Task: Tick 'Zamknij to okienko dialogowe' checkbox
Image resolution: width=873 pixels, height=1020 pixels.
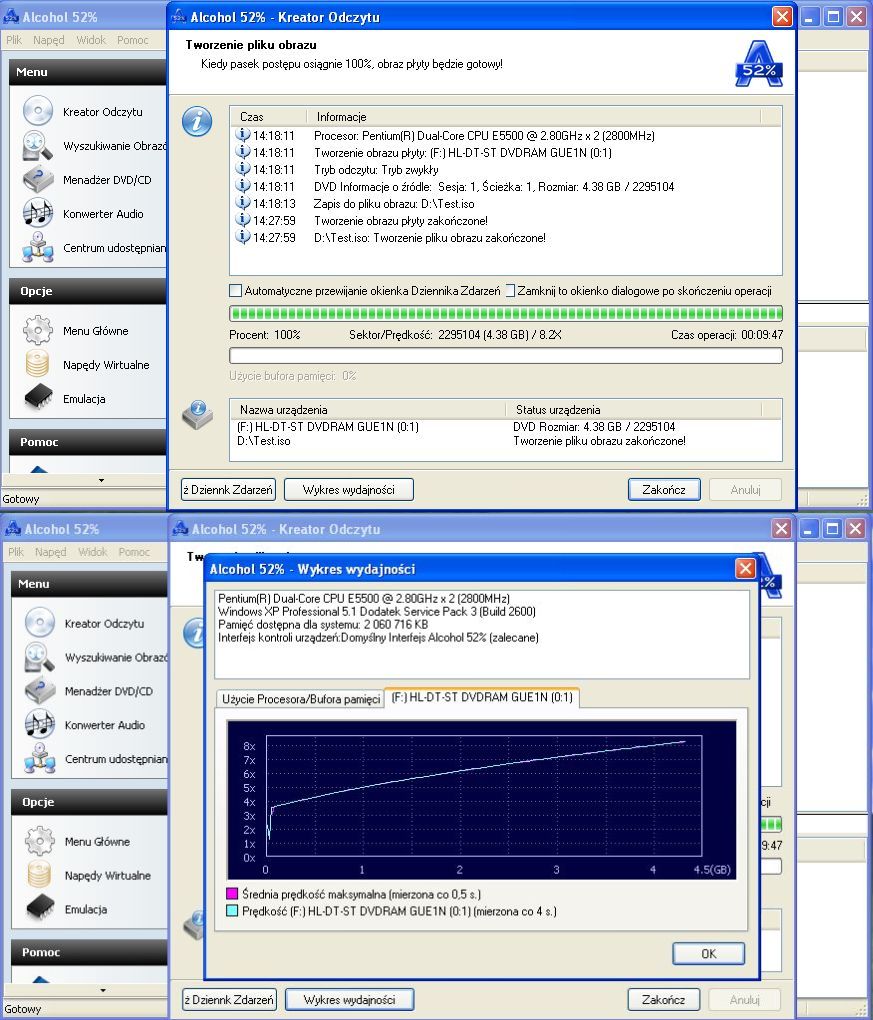Action: coord(510,290)
